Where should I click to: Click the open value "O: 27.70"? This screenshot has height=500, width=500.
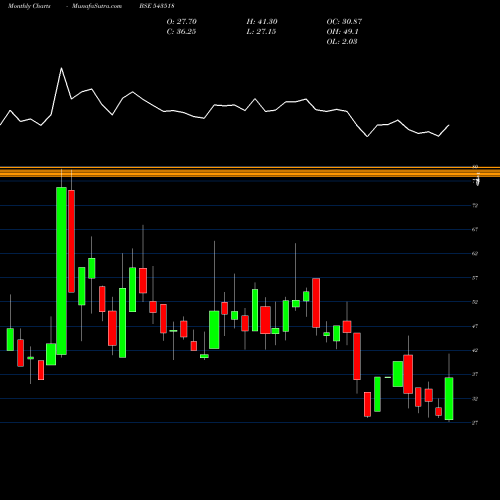[x=182, y=22]
